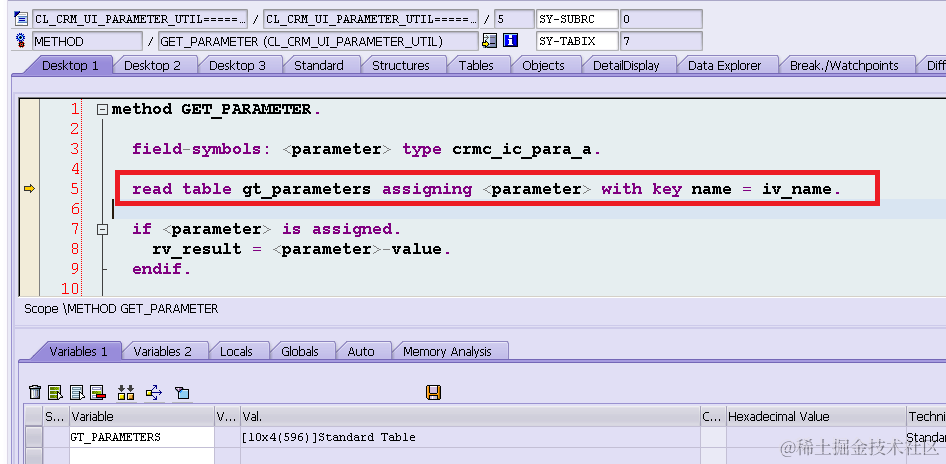Image resolution: width=946 pixels, height=464 pixels.
Task: Open the Structures tab
Action: (x=401, y=65)
